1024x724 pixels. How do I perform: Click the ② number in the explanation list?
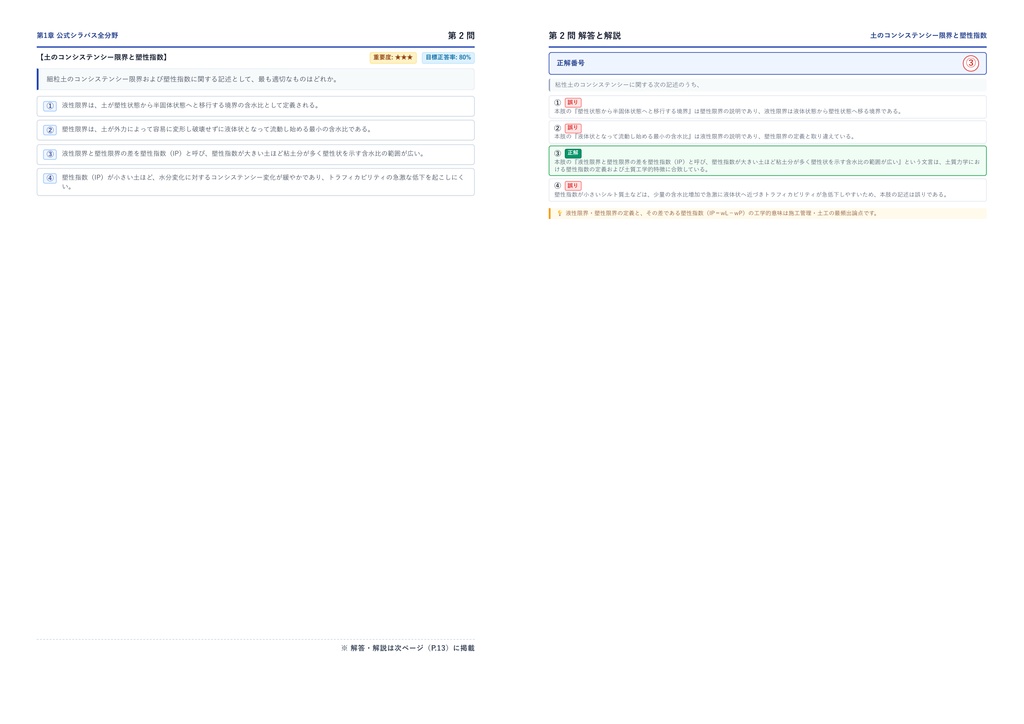pos(557,128)
